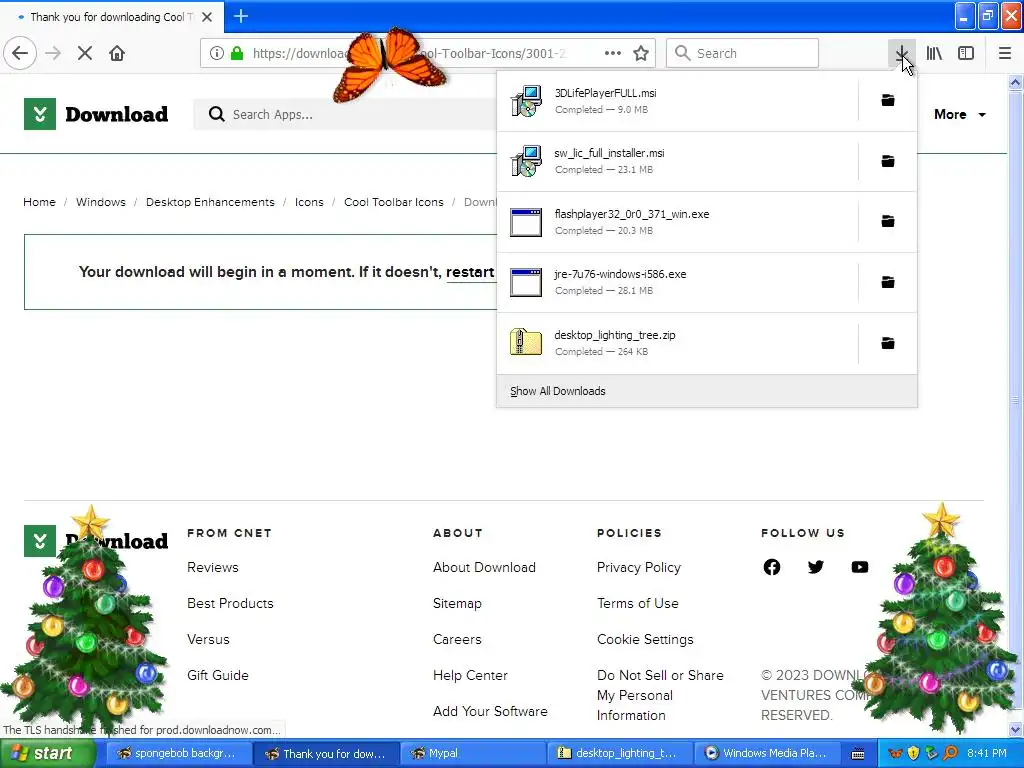
Task: Open desktop_lighting_tree.zip from downloads list
Action: click(677, 343)
